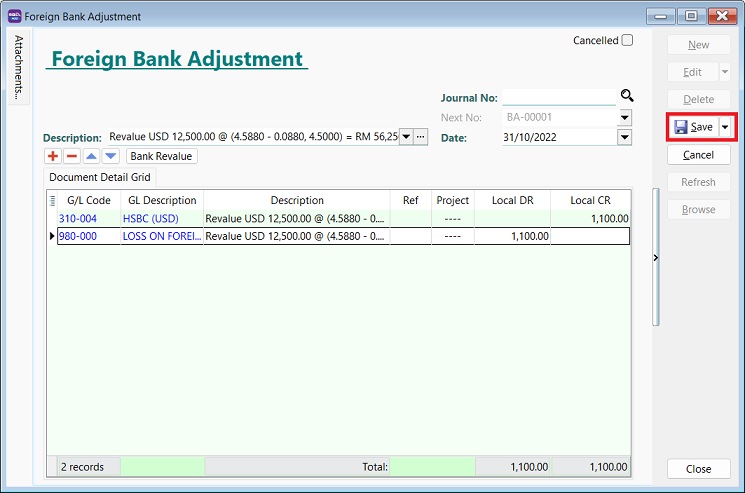Open the Save button dropdown arrow
Image resolution: width=745 pixels, height=493 pixels.
pyautogui.click(x=725, y=127)
